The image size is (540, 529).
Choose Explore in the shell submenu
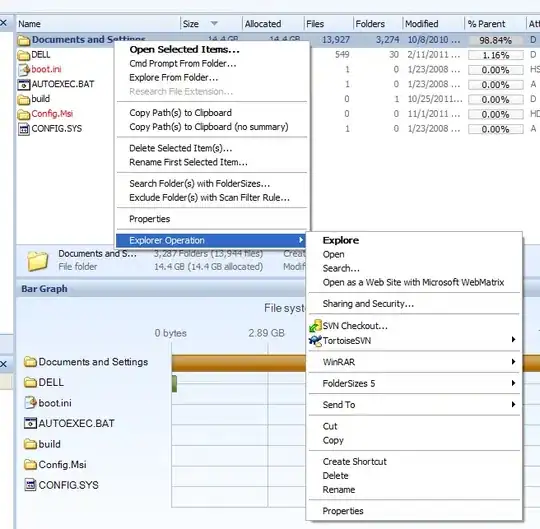tap(414, 240)
